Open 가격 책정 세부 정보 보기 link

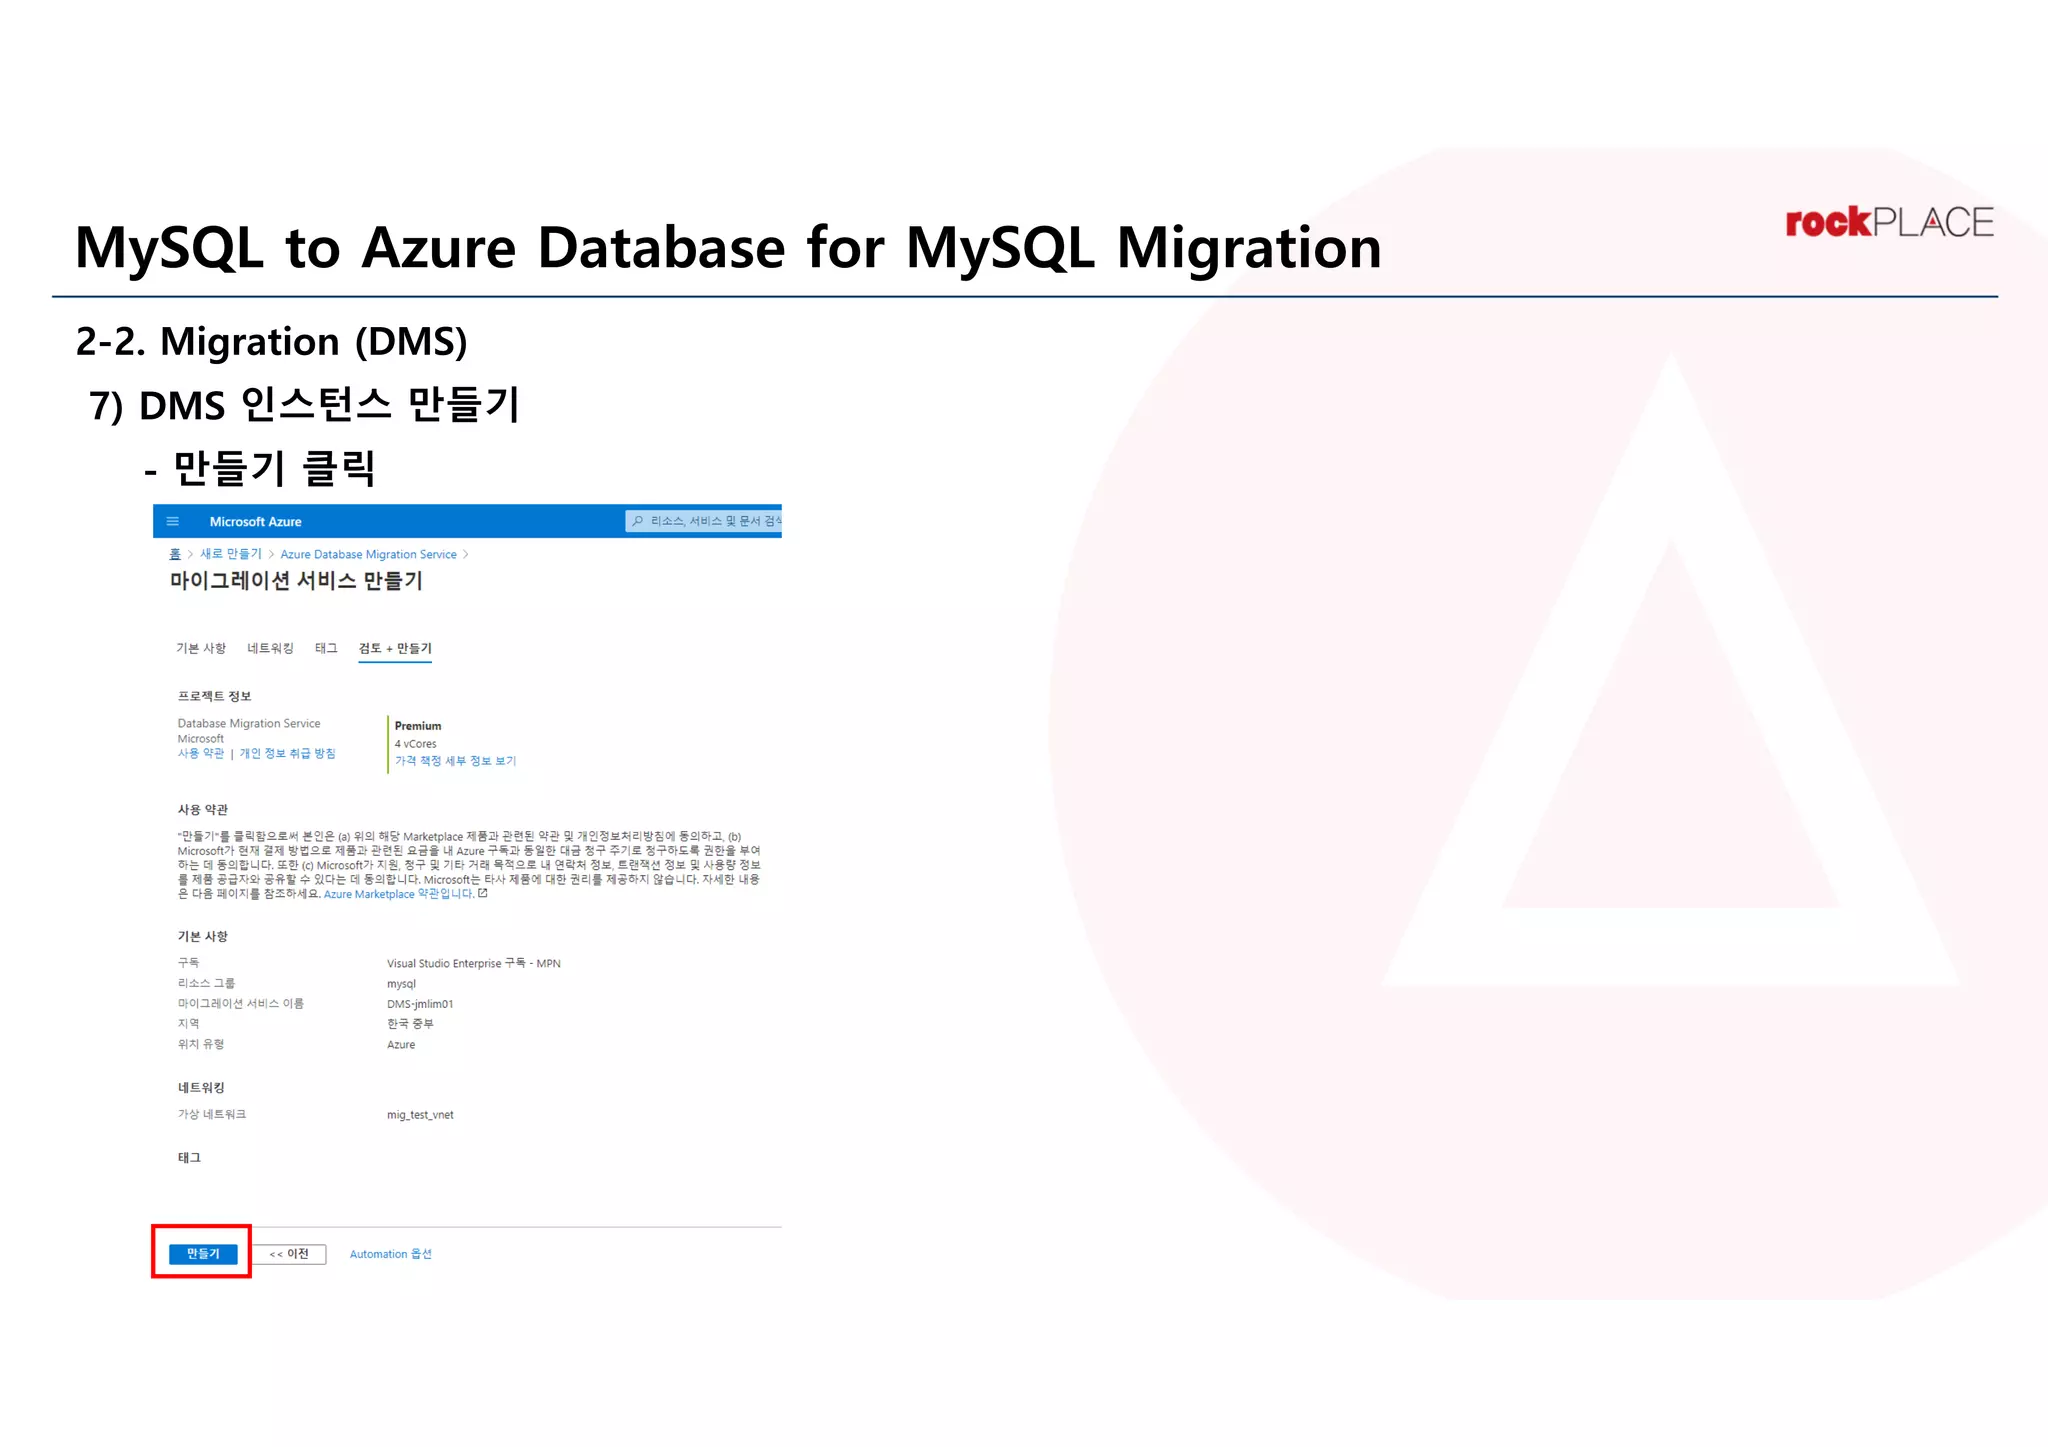pyautogui.click(x=455, y=761)
